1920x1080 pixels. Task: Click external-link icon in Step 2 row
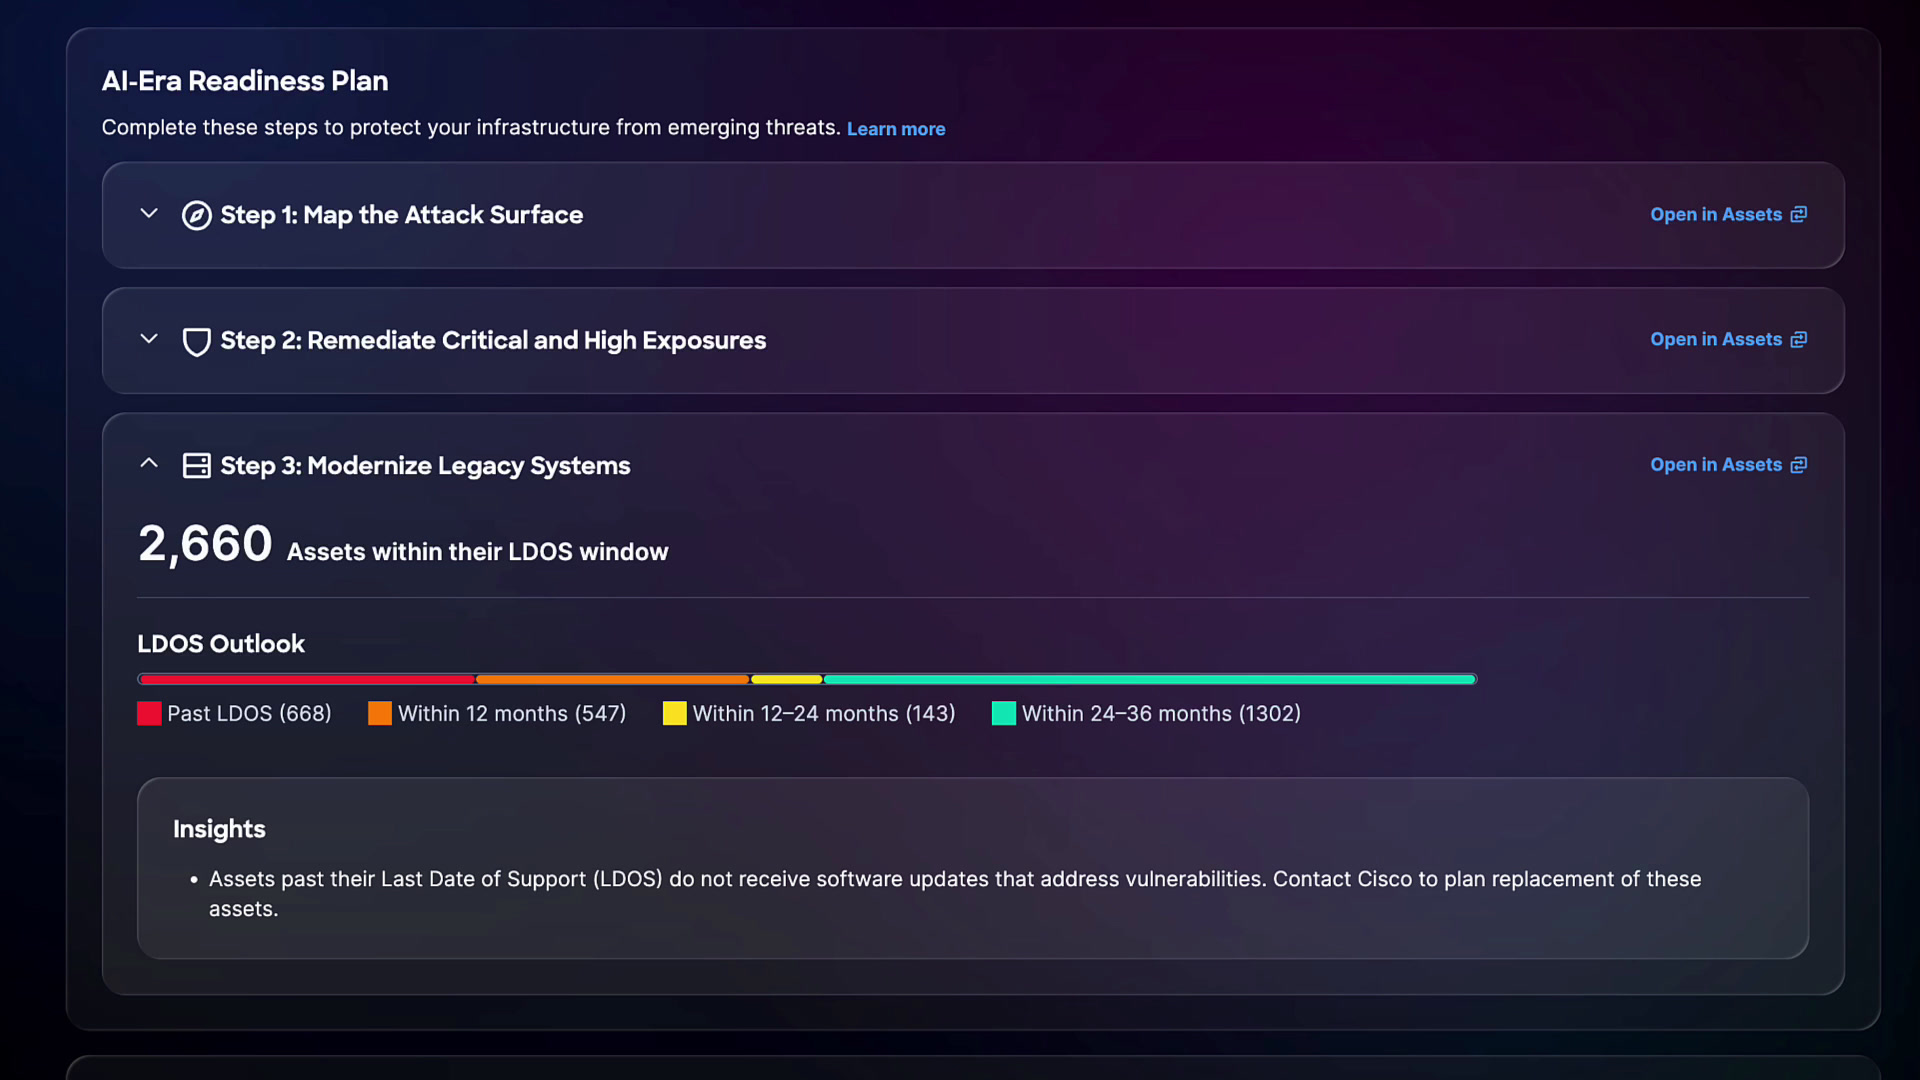tap(1798, 340)
